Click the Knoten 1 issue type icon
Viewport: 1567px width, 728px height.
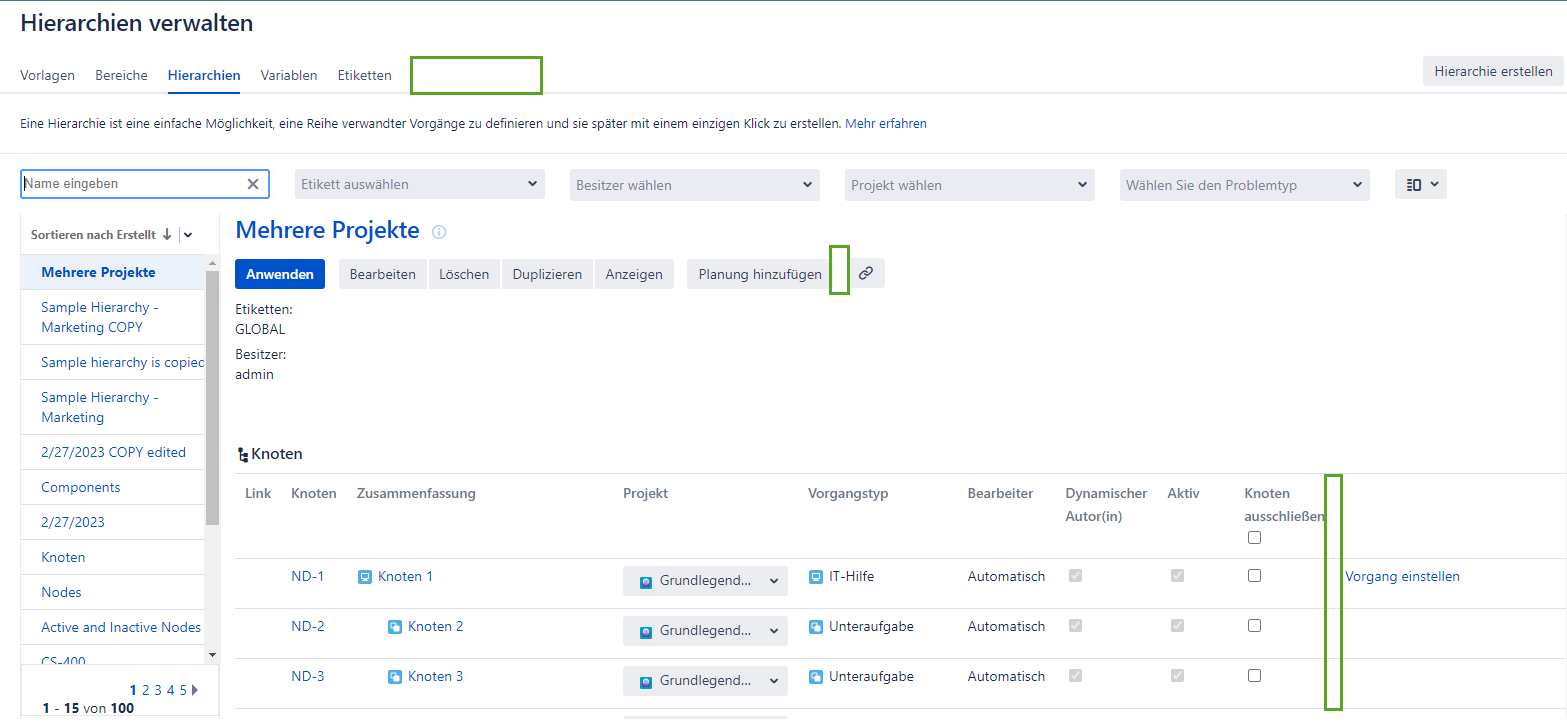coord(365,577)
